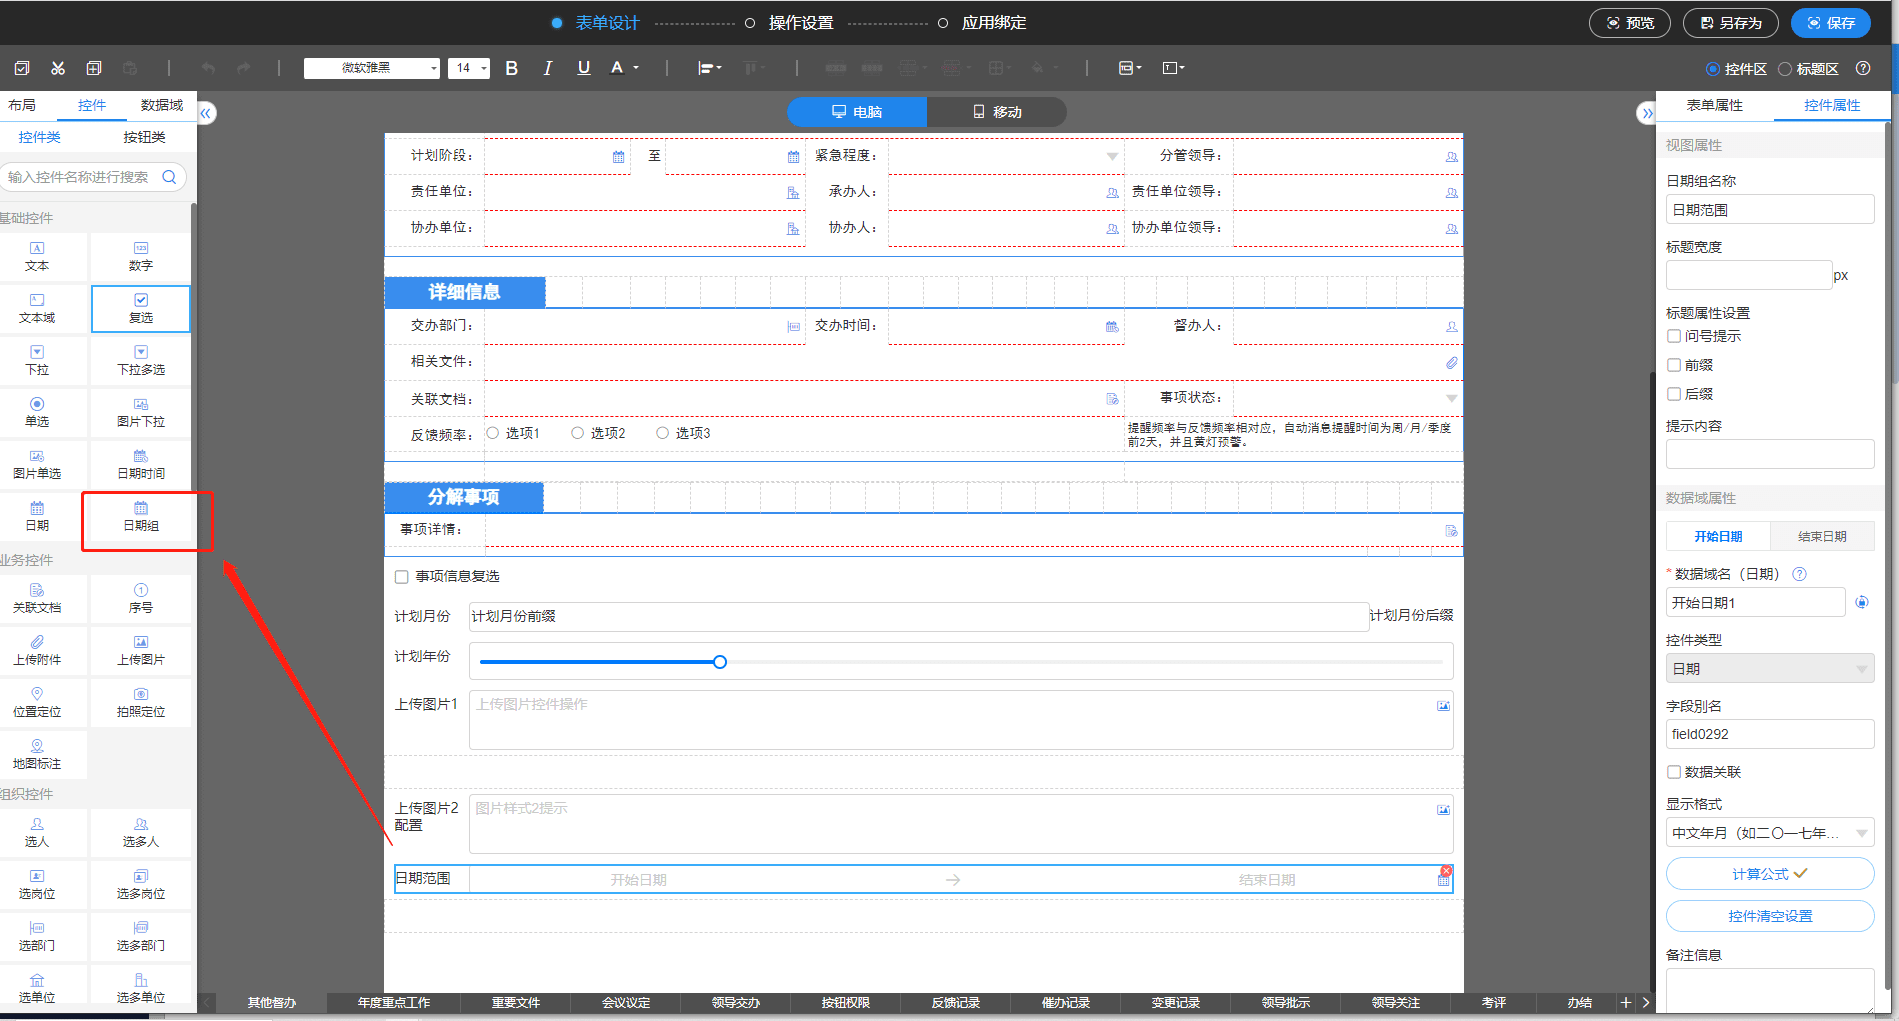The height and width of the screenshot is (1021, 1899).
Task: Add the 文本 text control
Action: tap(37, 257)
